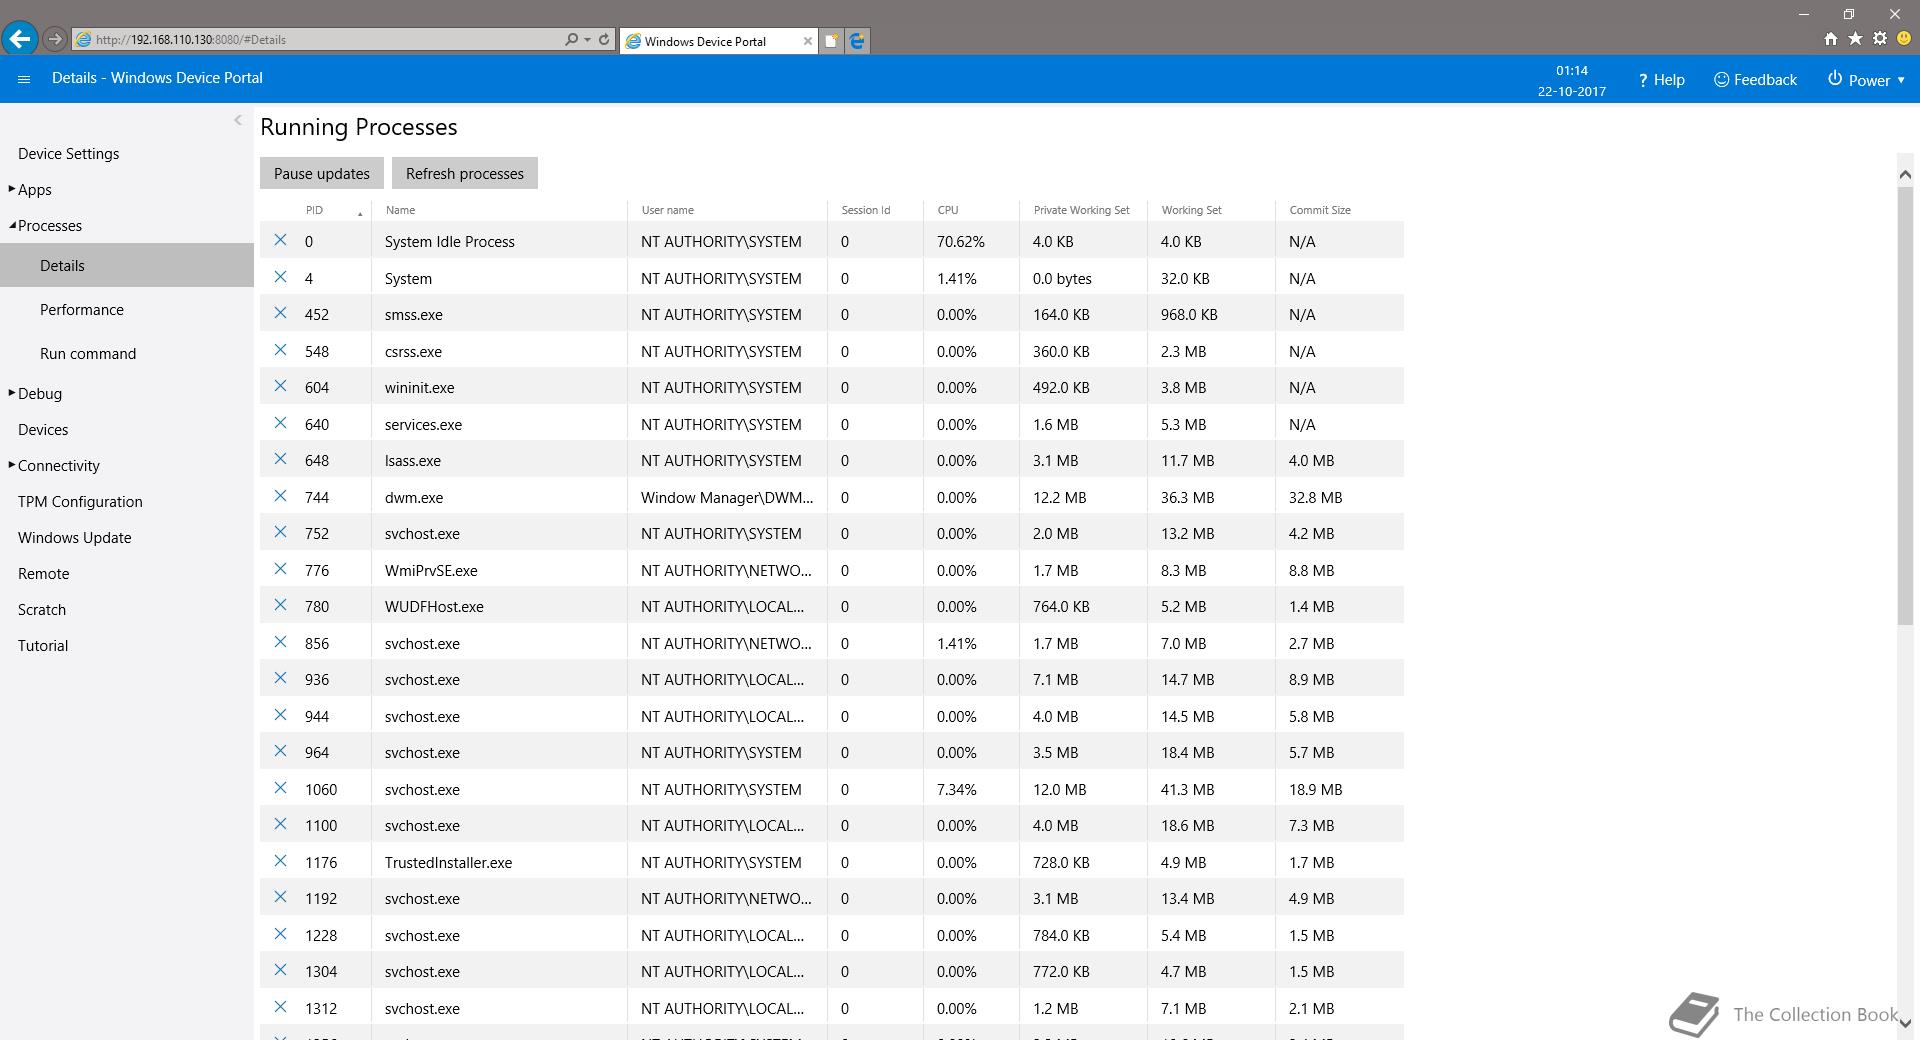
Task: Click the Refresh processes button
Action: 465,173
